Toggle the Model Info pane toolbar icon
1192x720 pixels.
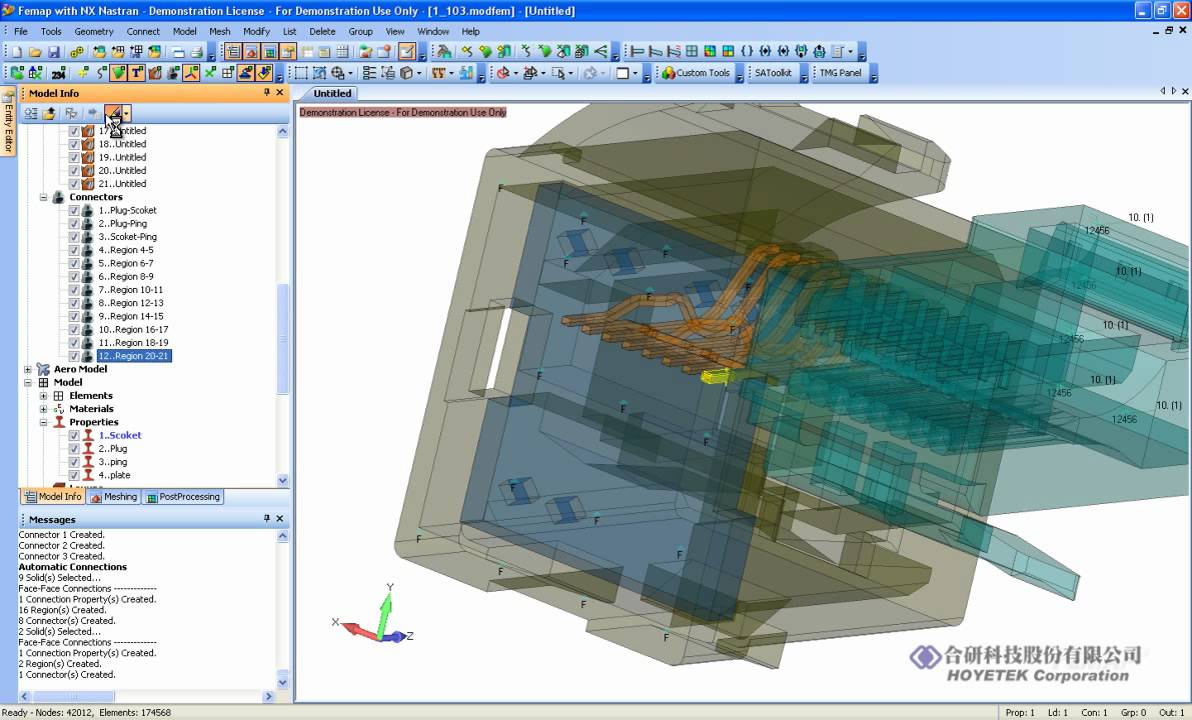coord(233,52)
